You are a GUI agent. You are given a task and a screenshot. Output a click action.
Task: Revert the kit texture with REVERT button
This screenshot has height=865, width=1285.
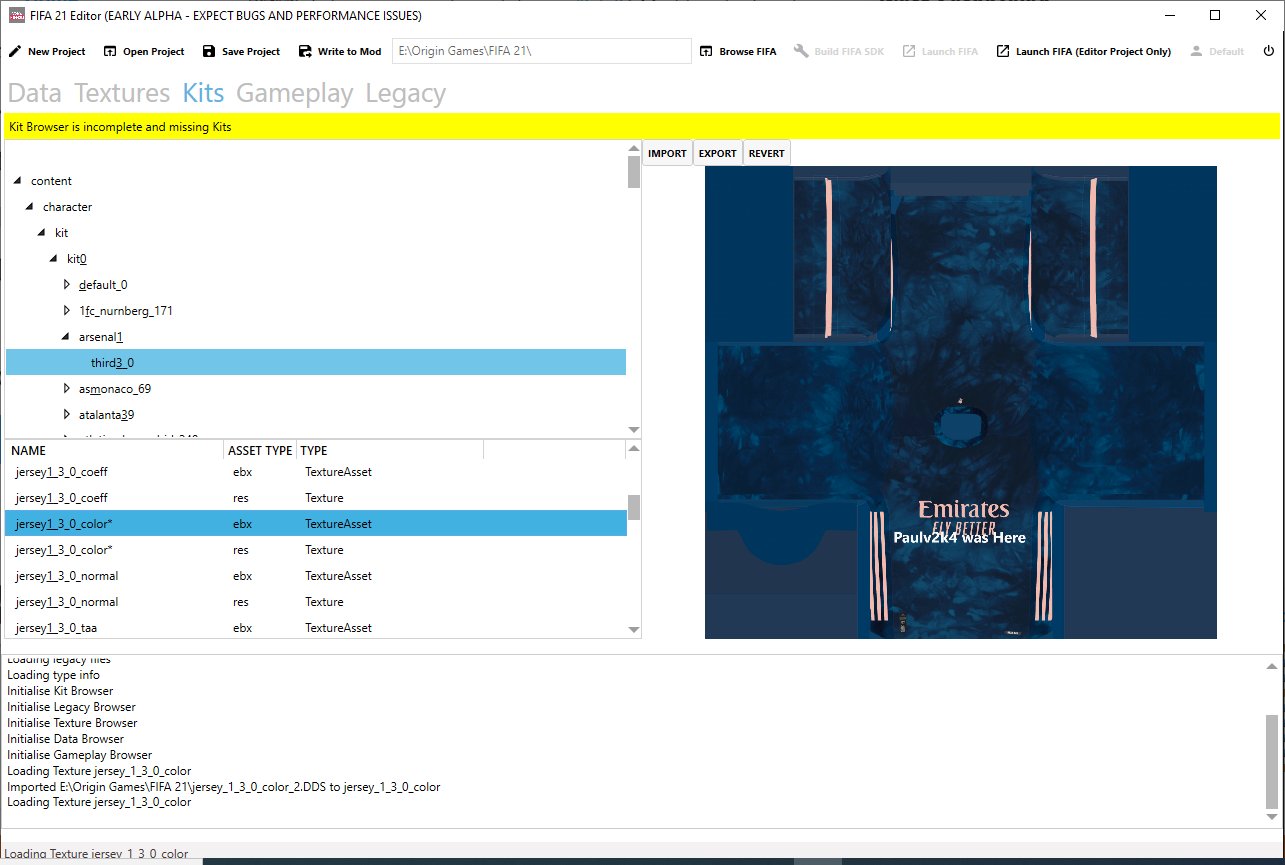click(766, 152)
